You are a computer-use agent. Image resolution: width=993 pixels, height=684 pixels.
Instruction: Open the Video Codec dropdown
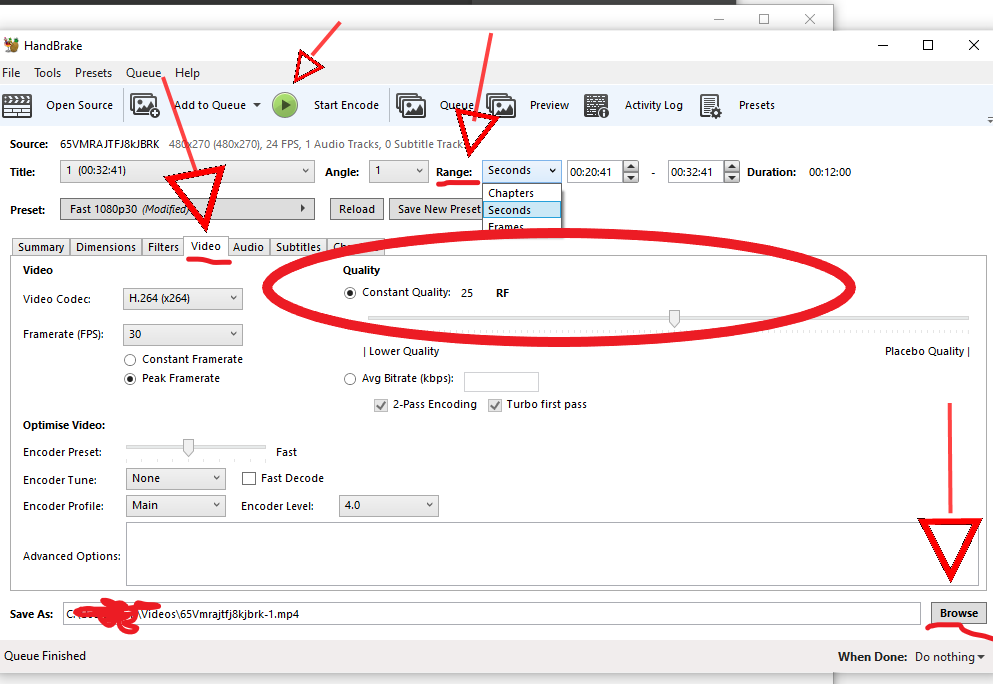(182, 298)
